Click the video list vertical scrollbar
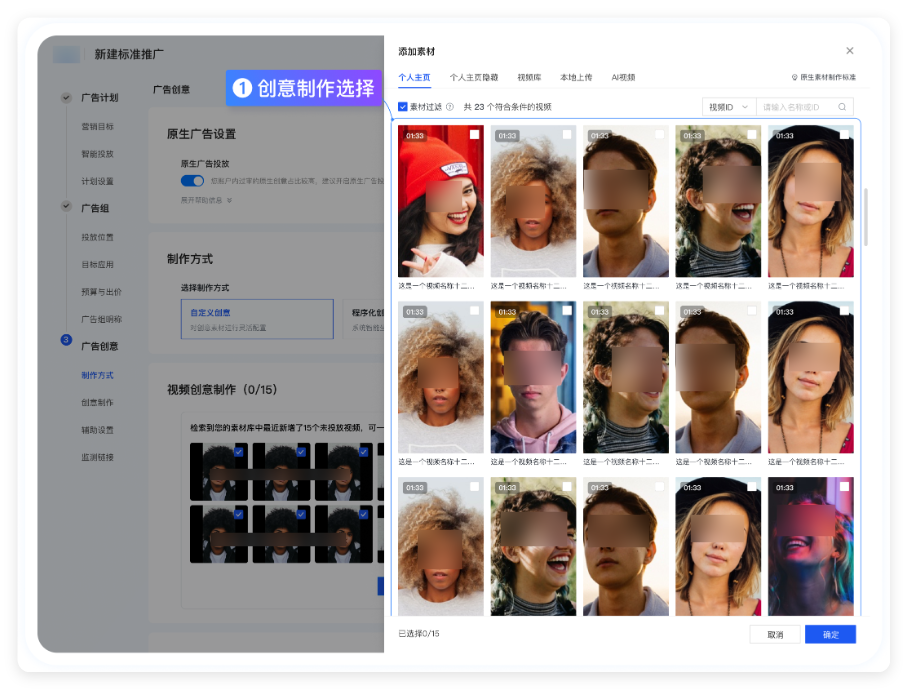Viewport: 907px width, 689px height. pos(865,217)
